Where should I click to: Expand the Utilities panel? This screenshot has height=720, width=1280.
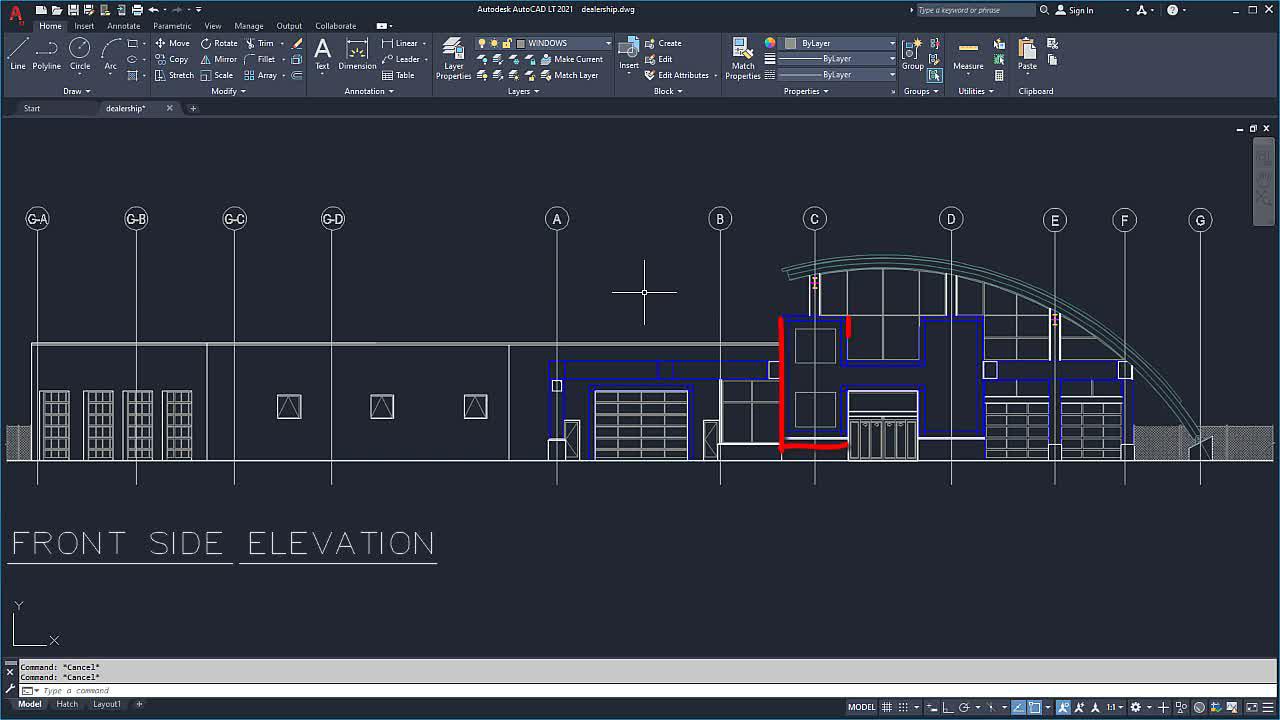pos(976,91)
